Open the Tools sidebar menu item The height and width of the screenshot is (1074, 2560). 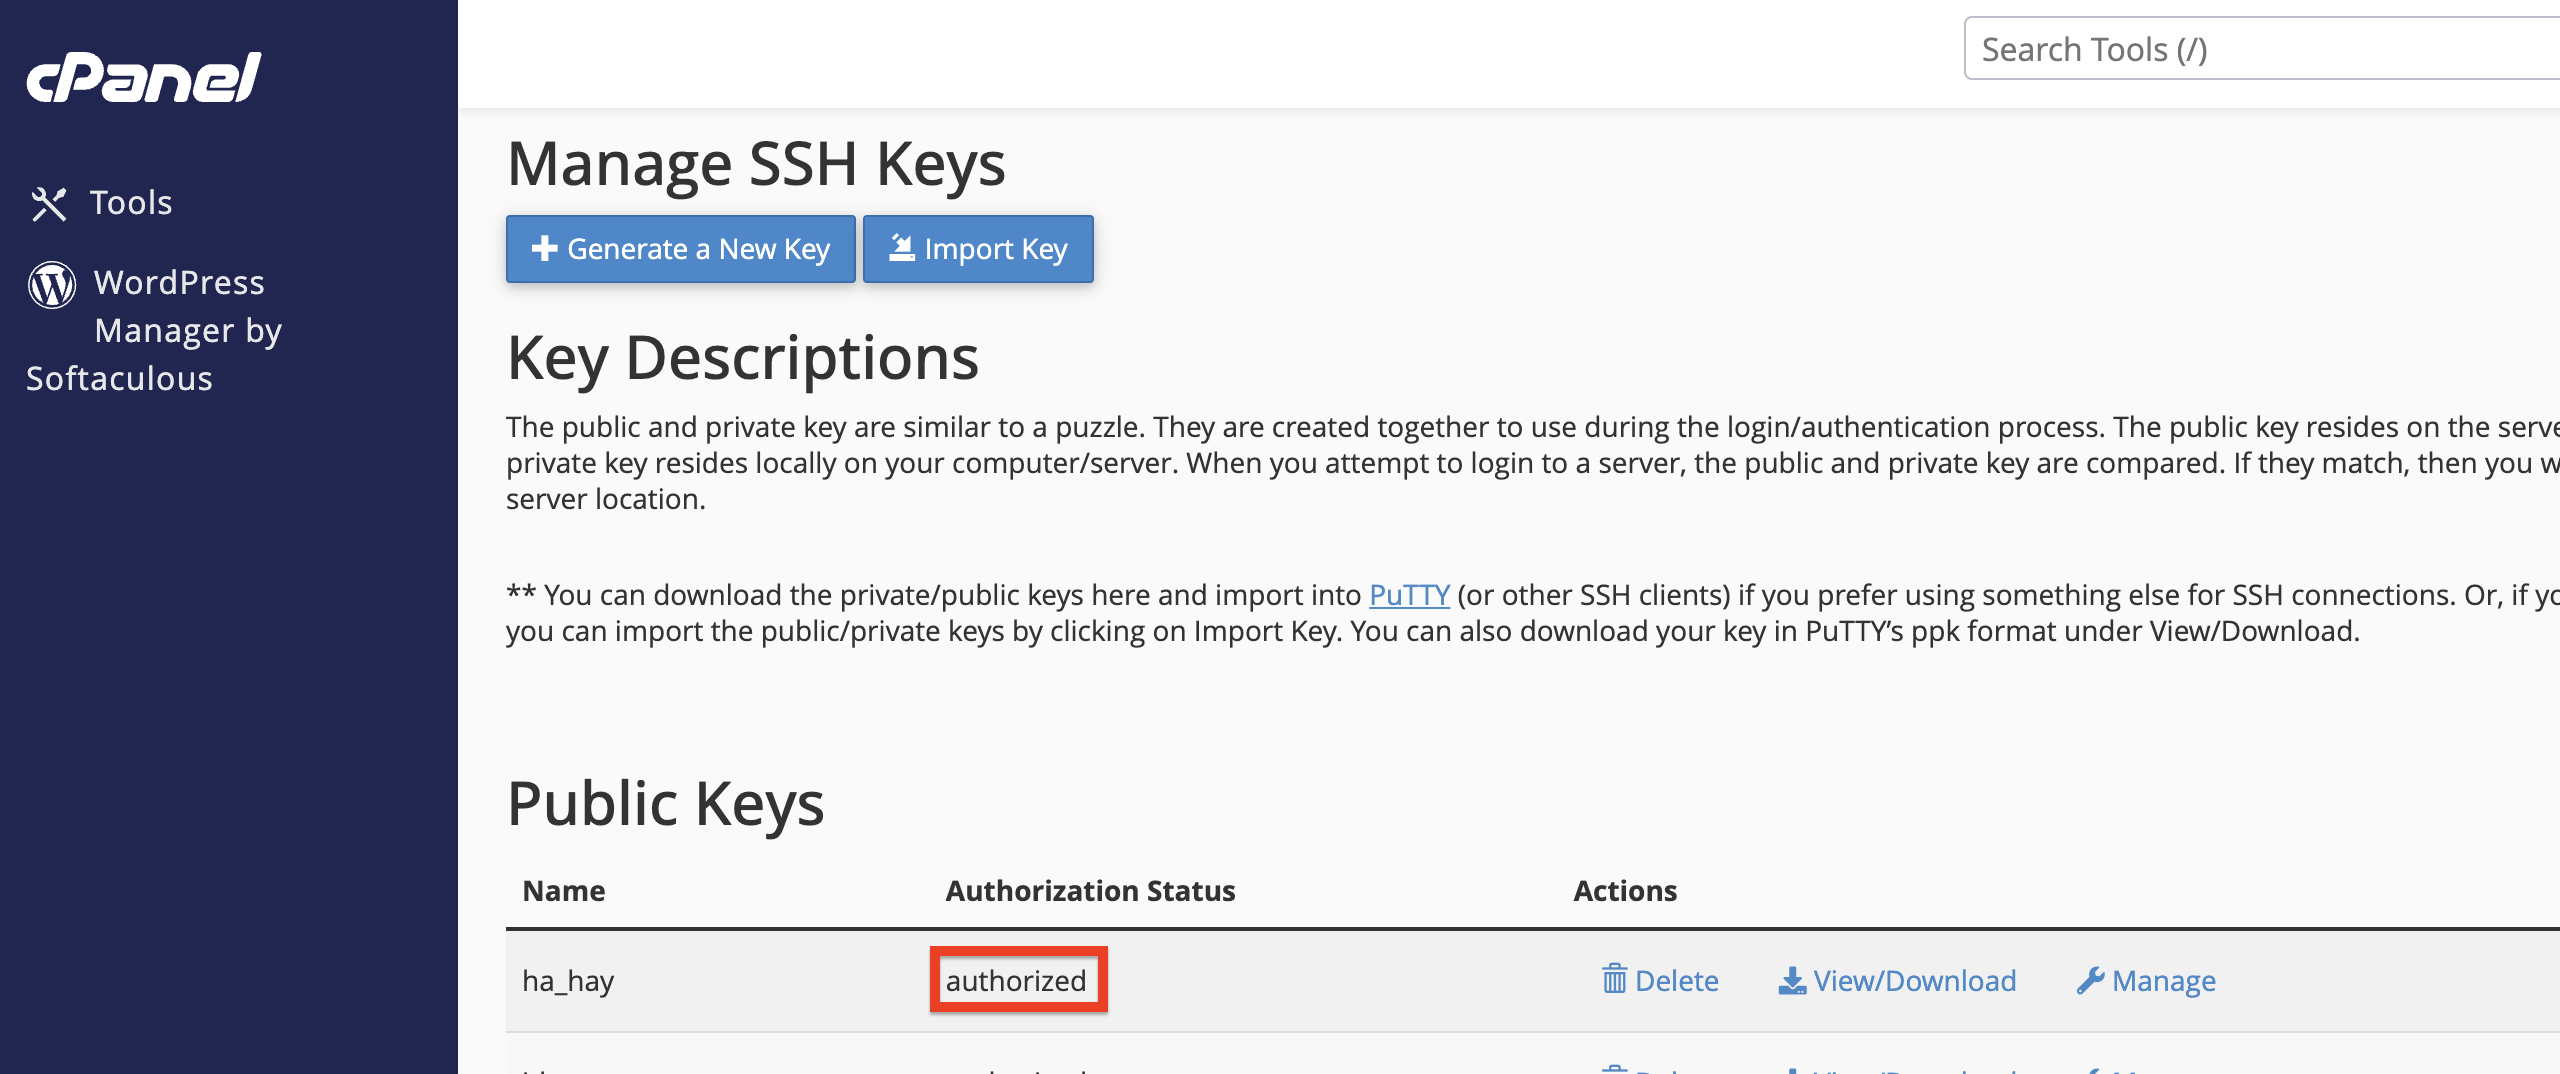click(x=131, y=203)
